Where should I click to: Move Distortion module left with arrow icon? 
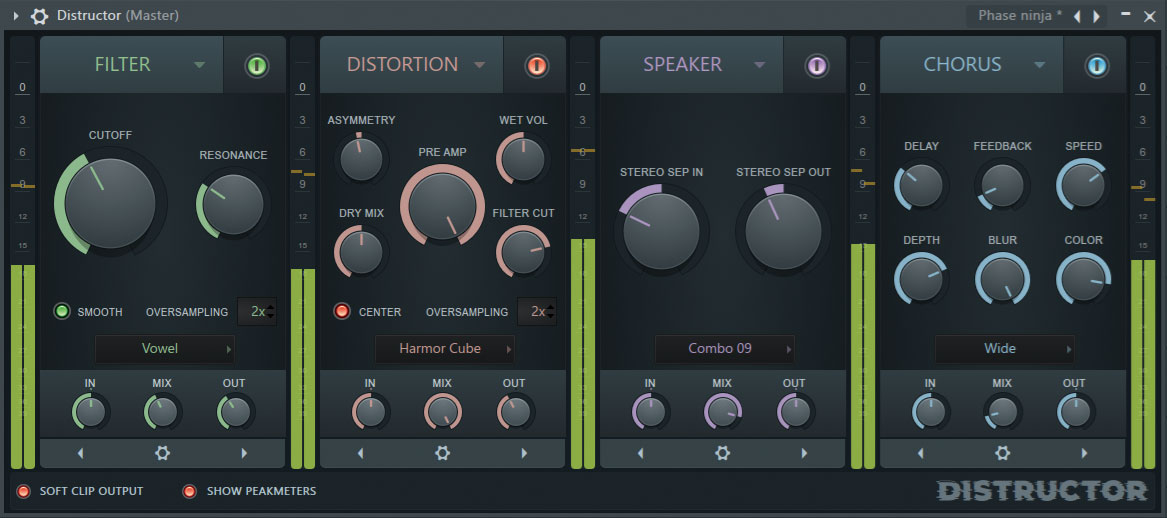[x=361, y=453]
